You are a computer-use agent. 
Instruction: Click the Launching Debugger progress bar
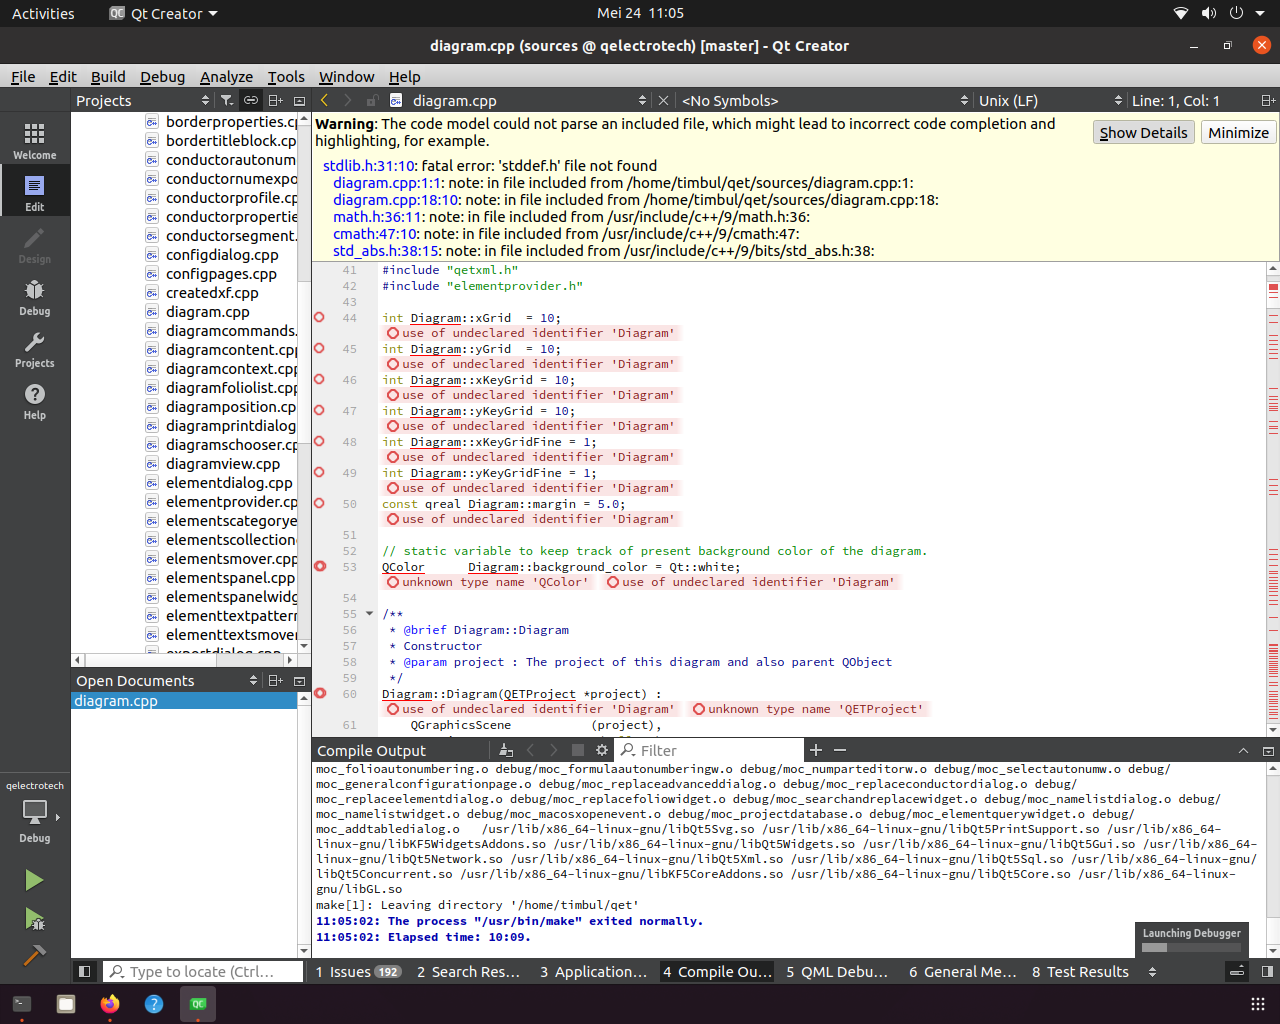(x=1191, y=947)
